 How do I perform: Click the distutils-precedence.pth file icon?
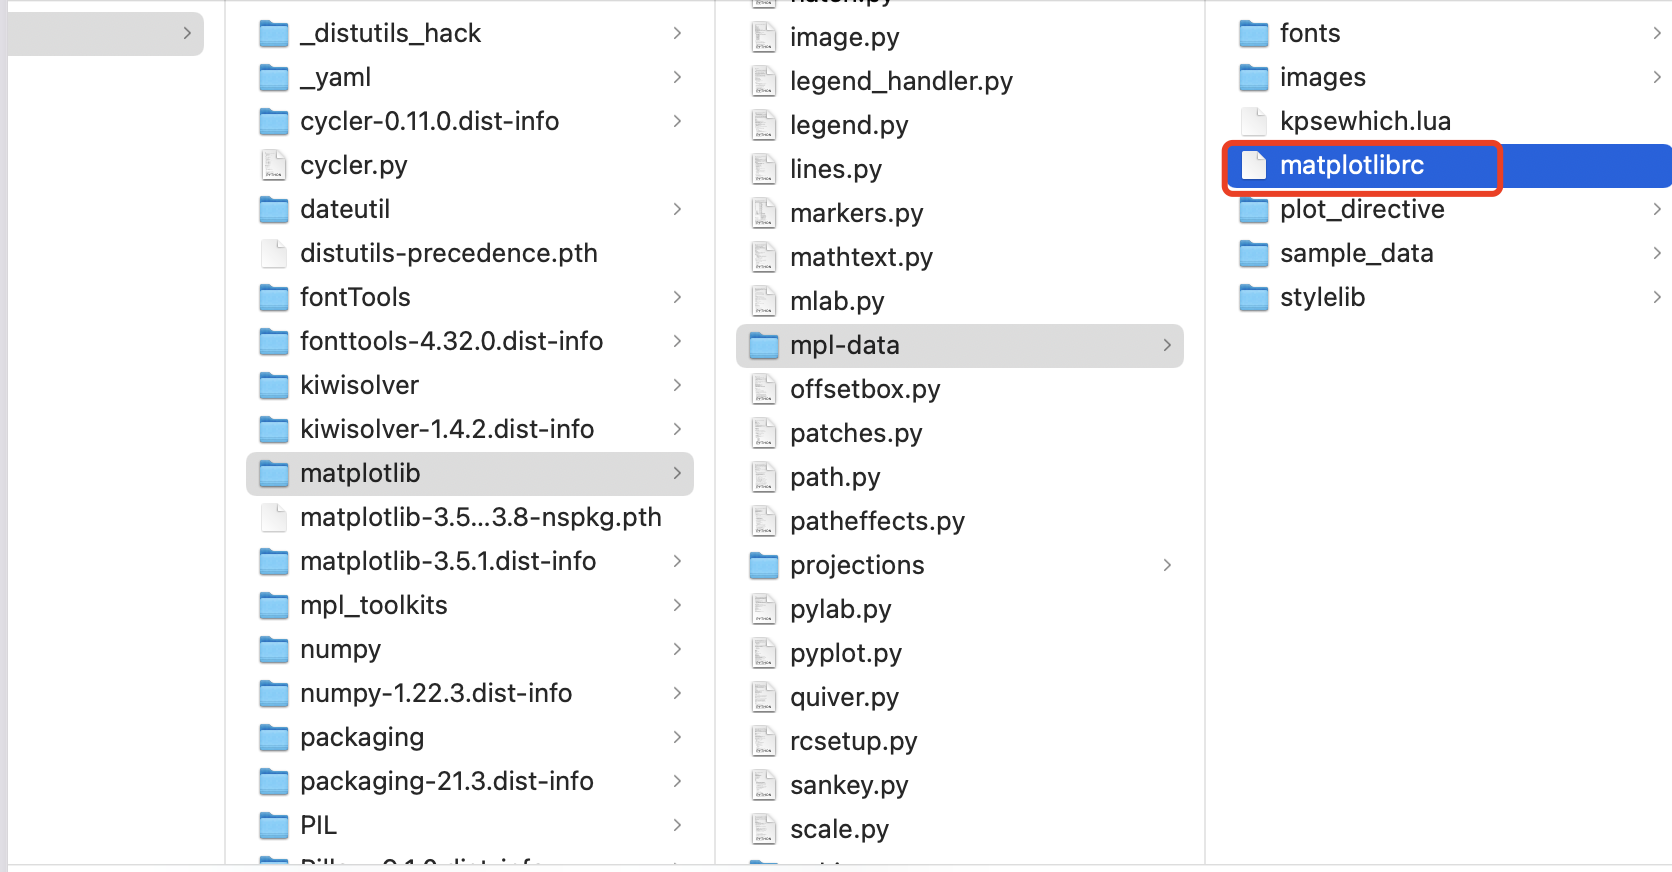tap(274, 253)
